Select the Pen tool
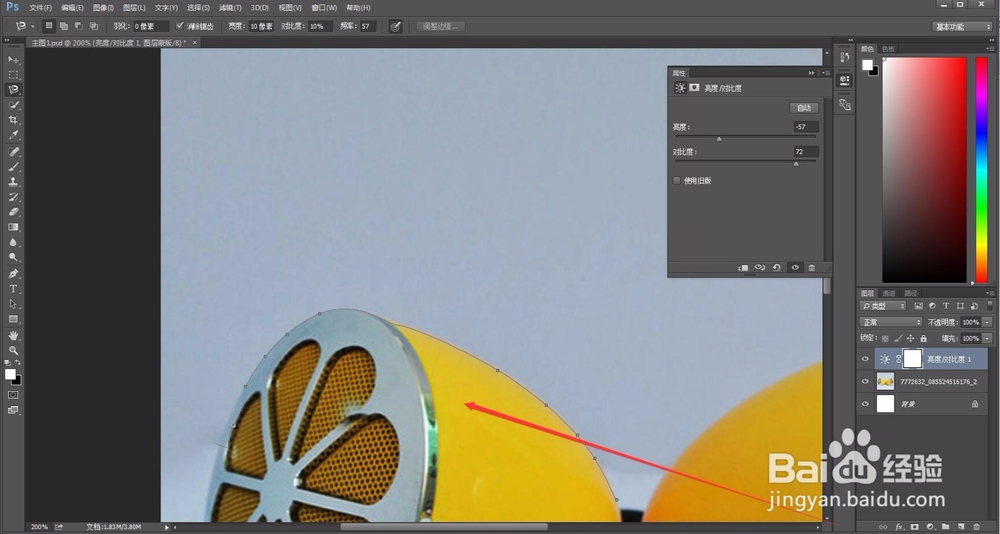 pyautogui.click(x=13, y=274)
